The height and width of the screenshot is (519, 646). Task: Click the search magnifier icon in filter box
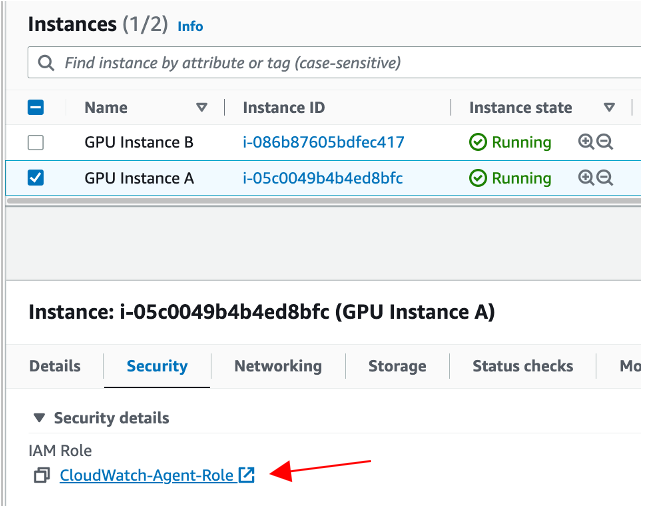[46, 63]
